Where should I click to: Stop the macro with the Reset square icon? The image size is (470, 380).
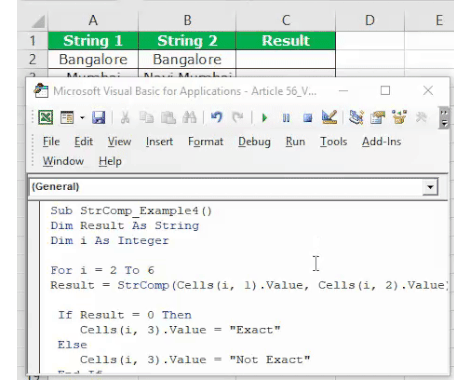coord(308,118)
